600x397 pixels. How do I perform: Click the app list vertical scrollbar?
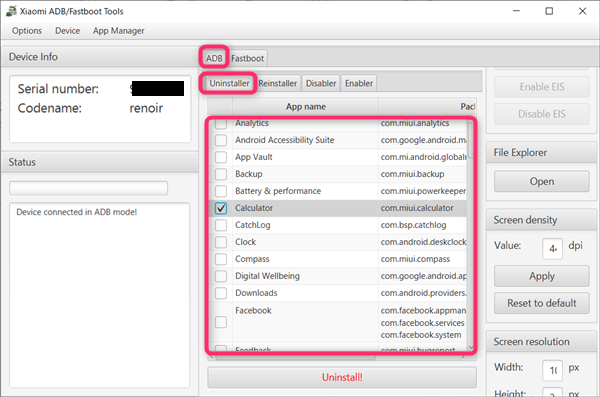(471, 140)
